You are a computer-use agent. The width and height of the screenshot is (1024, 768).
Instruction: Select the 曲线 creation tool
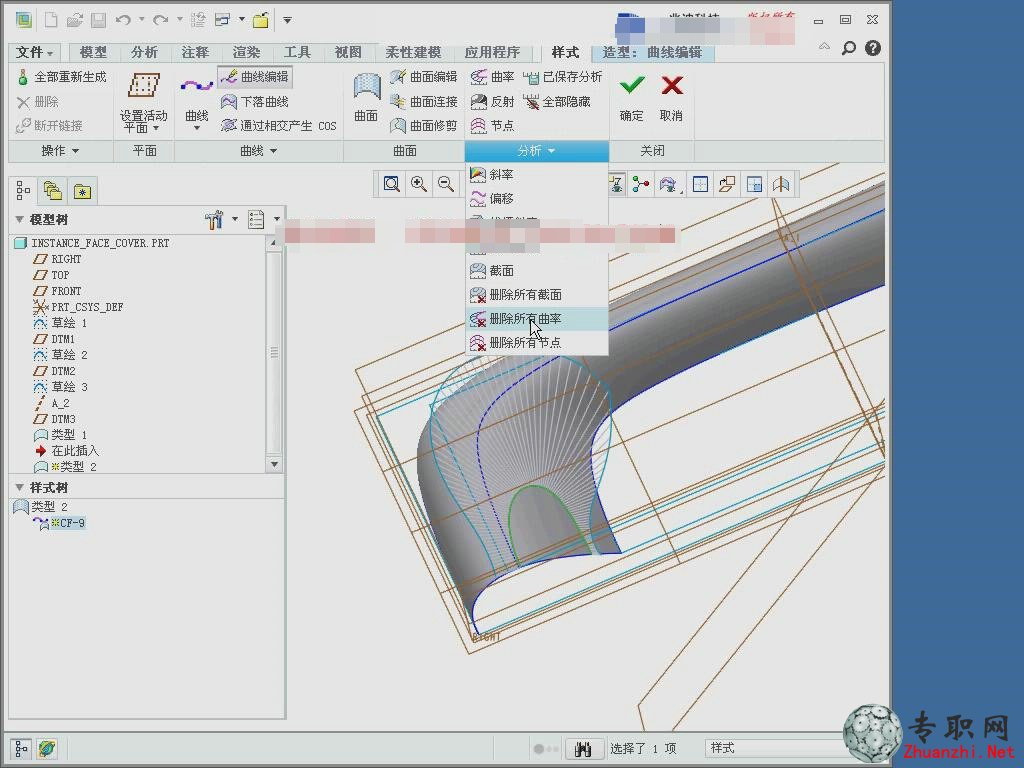[197, 101]
